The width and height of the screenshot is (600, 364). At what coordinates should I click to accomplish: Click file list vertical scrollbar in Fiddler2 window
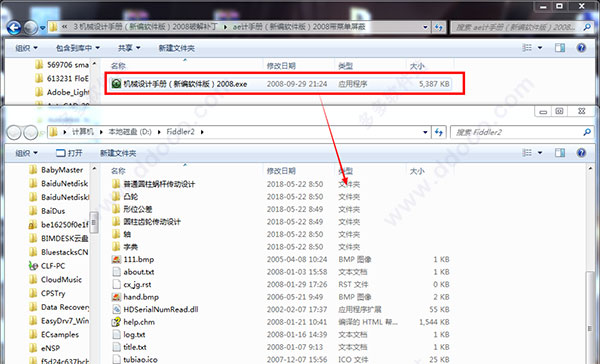(x=590, y=318)
